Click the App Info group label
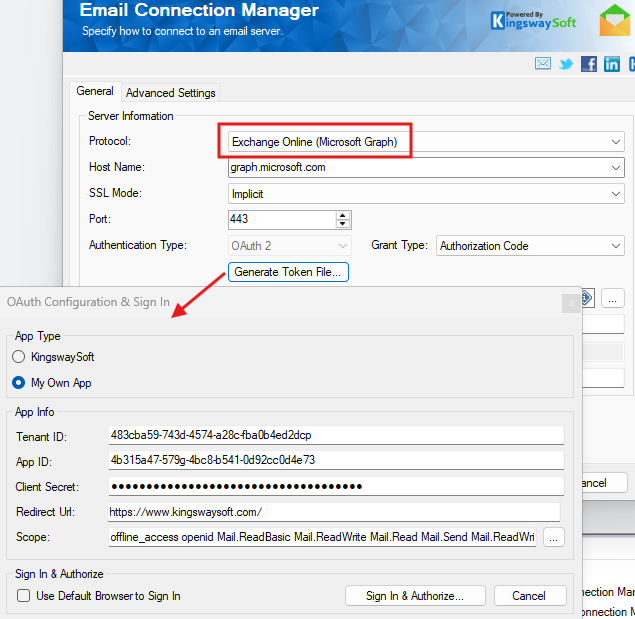This screenshot has height=619, width=635. 34,412
